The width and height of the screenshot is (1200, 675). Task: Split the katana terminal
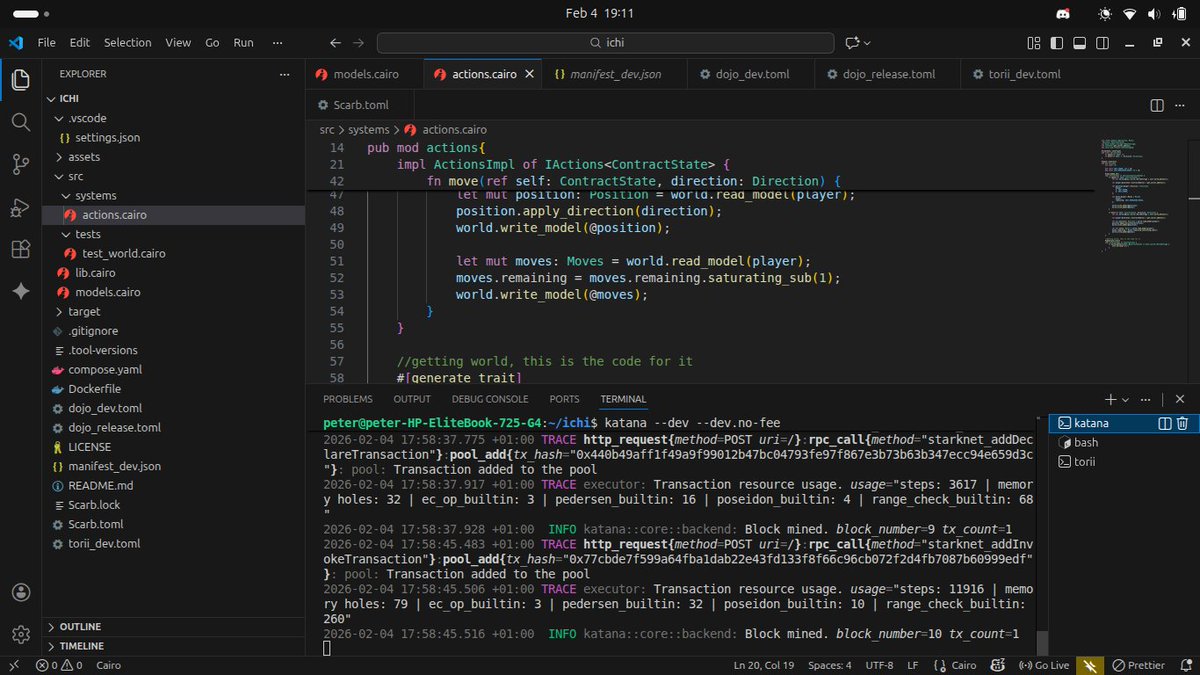(1164, 423)
